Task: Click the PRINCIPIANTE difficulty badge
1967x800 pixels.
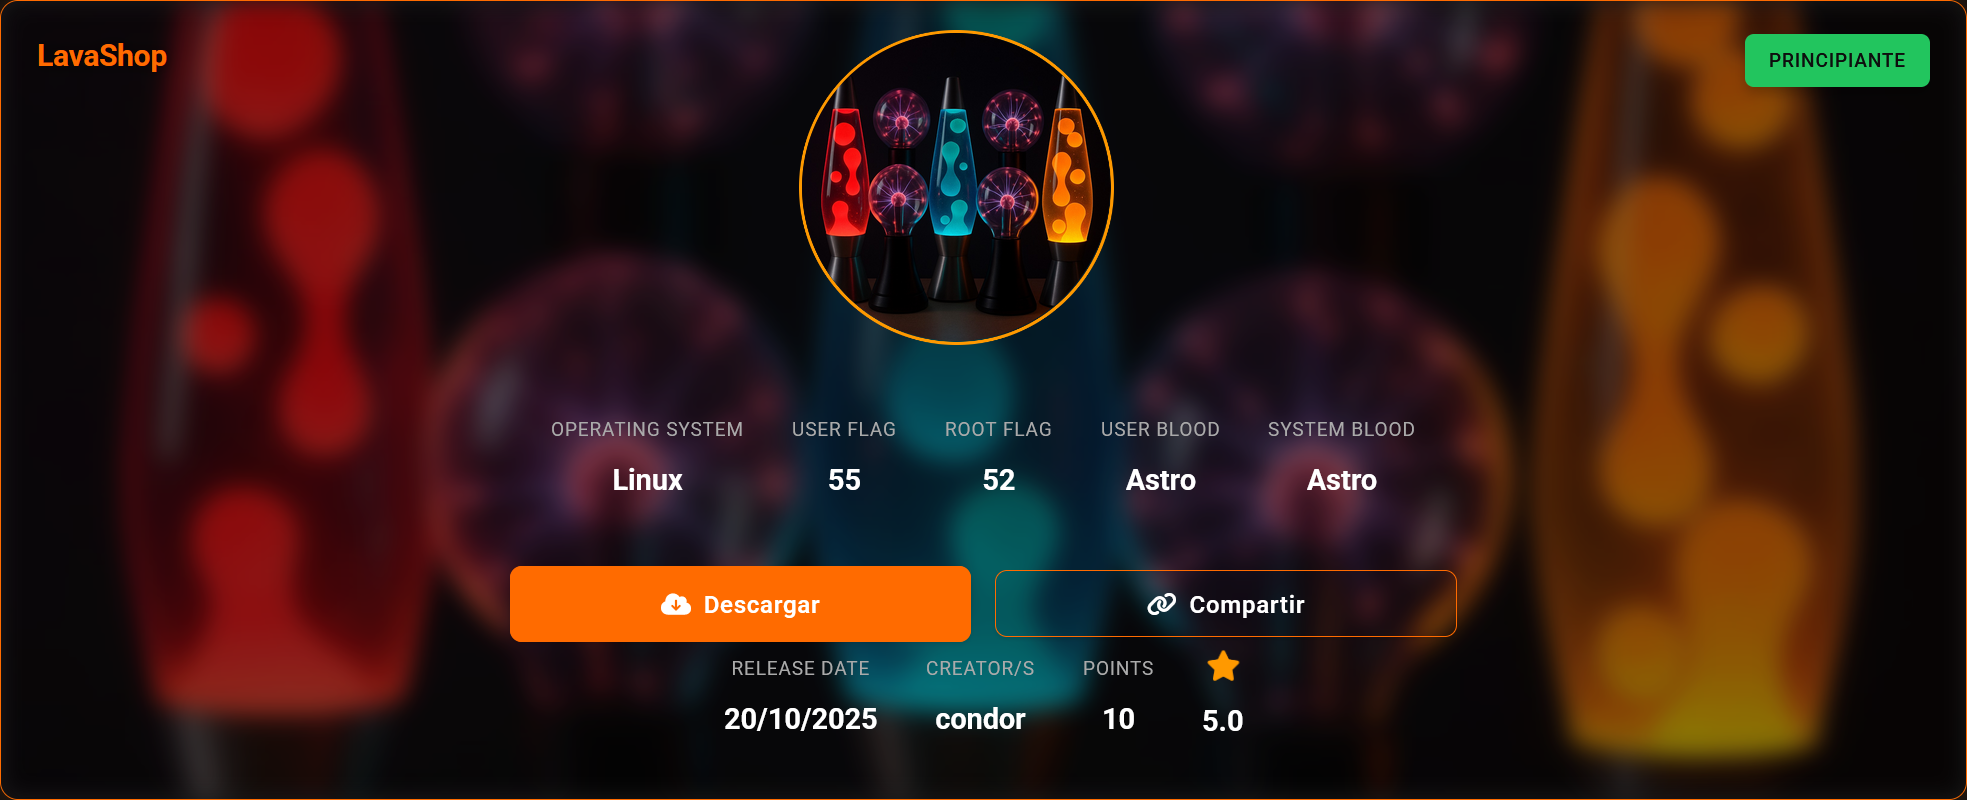Action: pyautogui.click(x=1837, y=60)
